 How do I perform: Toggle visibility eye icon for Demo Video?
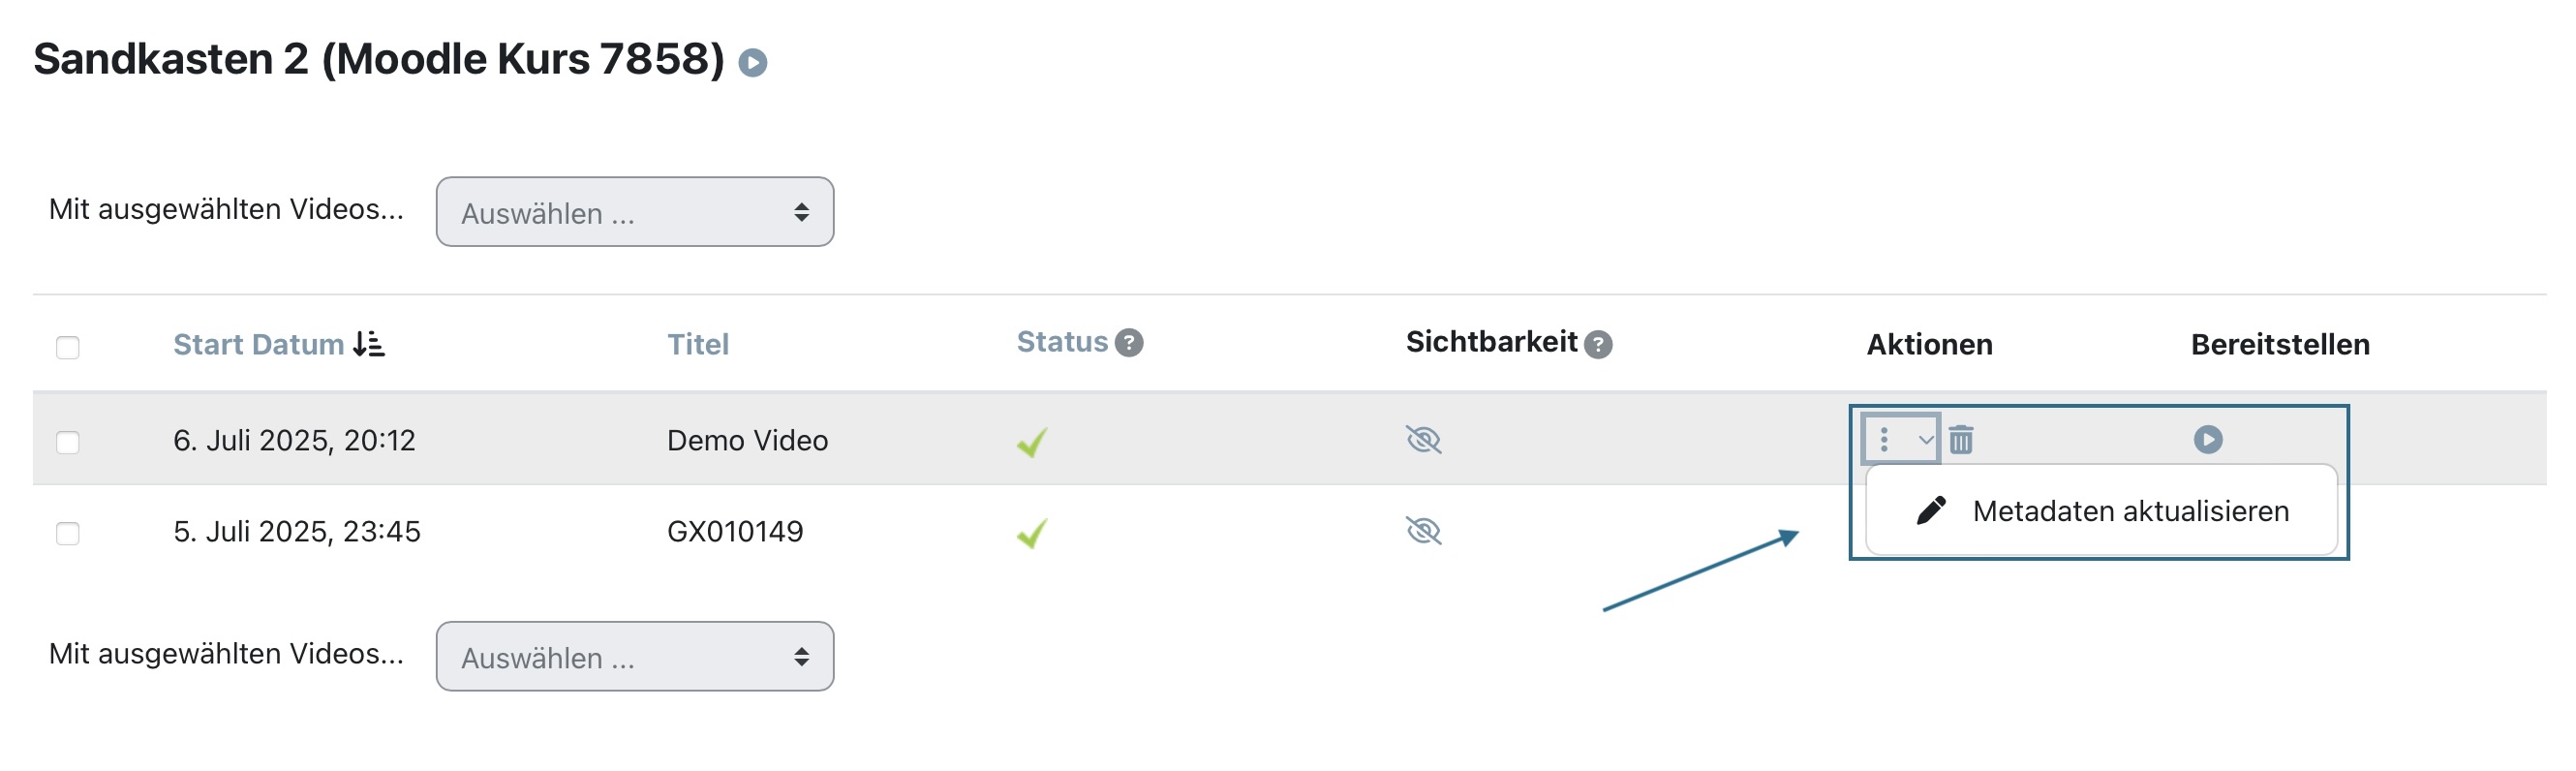tap(1423, 440)
